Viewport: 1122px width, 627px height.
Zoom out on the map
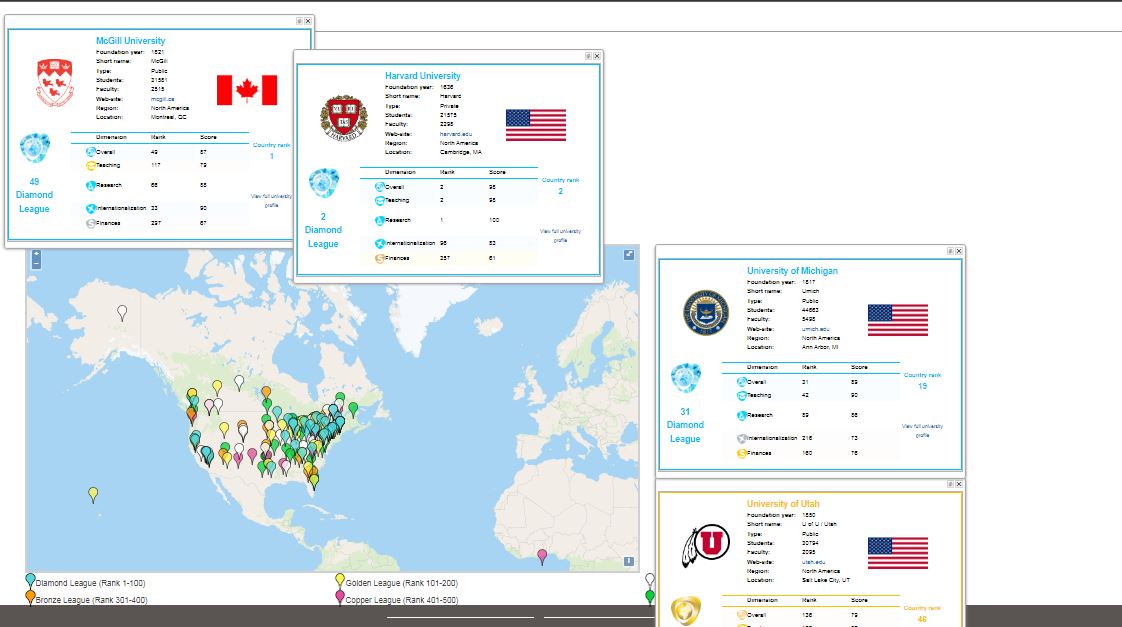36,264
